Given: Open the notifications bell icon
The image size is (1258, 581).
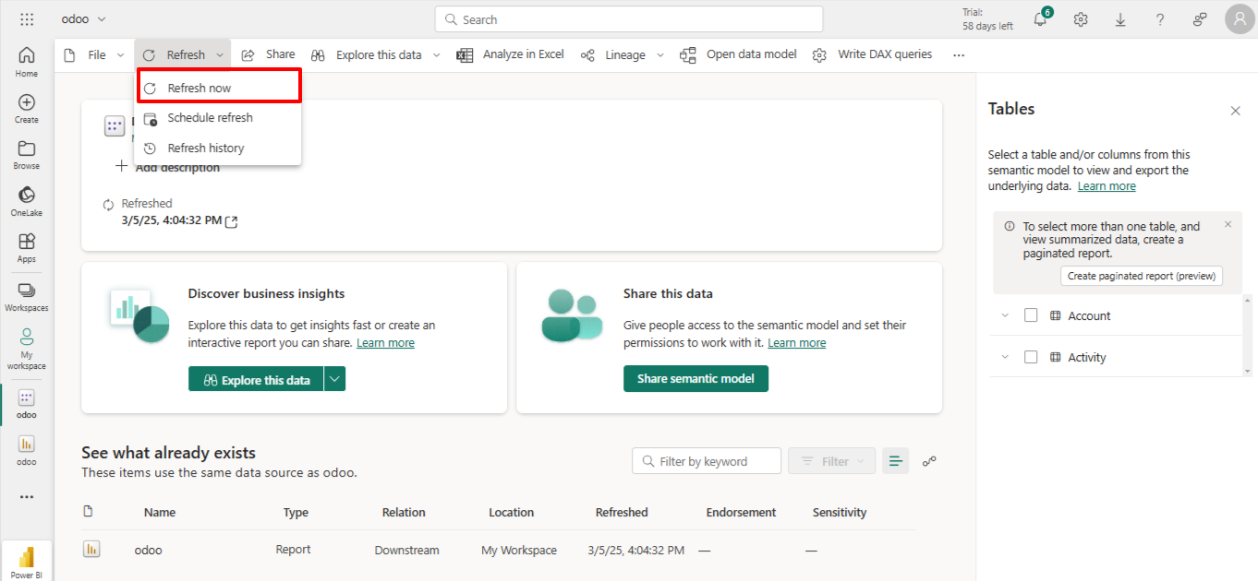Looking at the screenshot, I should (x=1040, y=20).
